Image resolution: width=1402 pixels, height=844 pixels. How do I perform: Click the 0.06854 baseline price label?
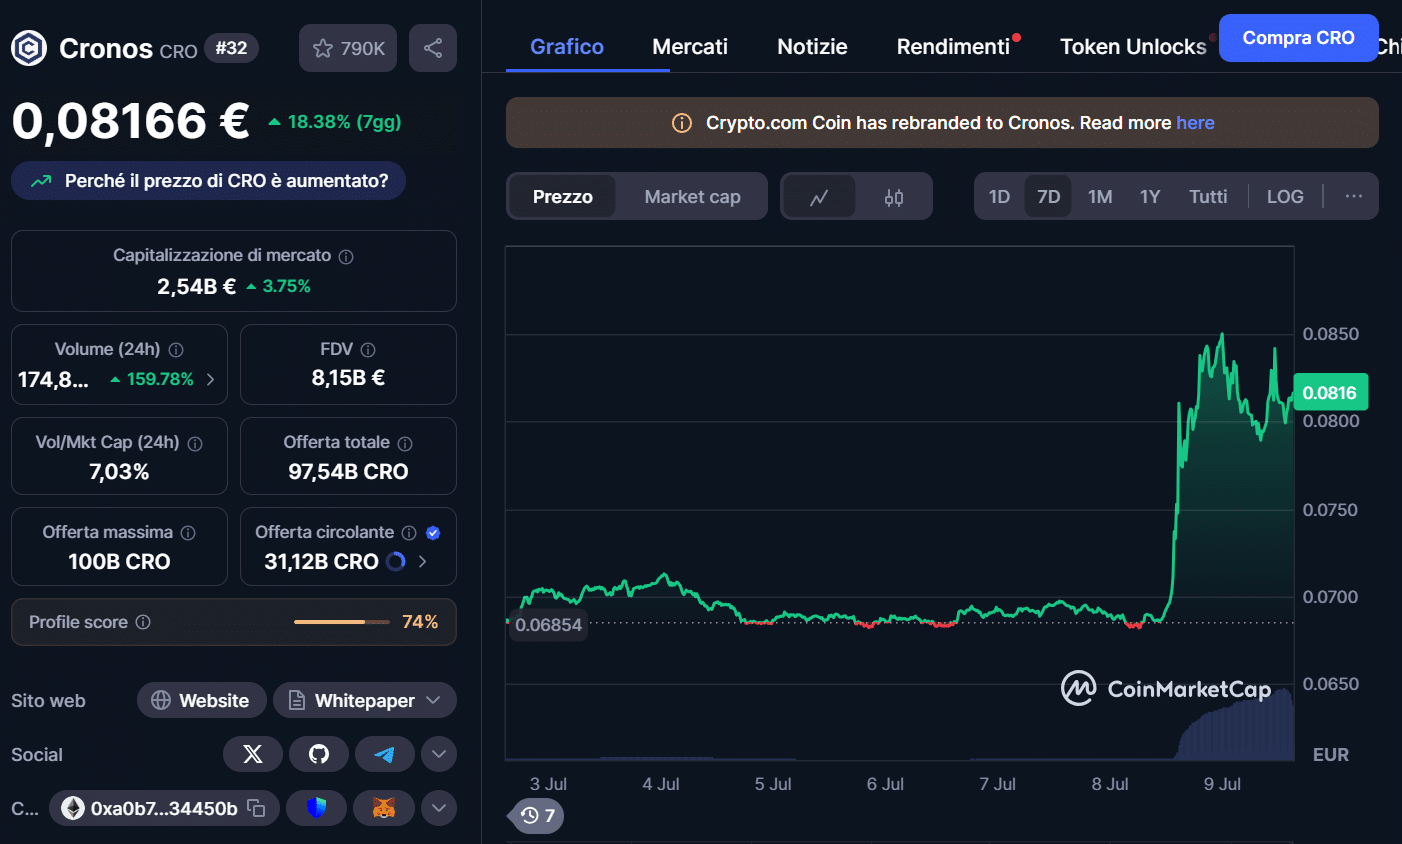click(548, 625)
